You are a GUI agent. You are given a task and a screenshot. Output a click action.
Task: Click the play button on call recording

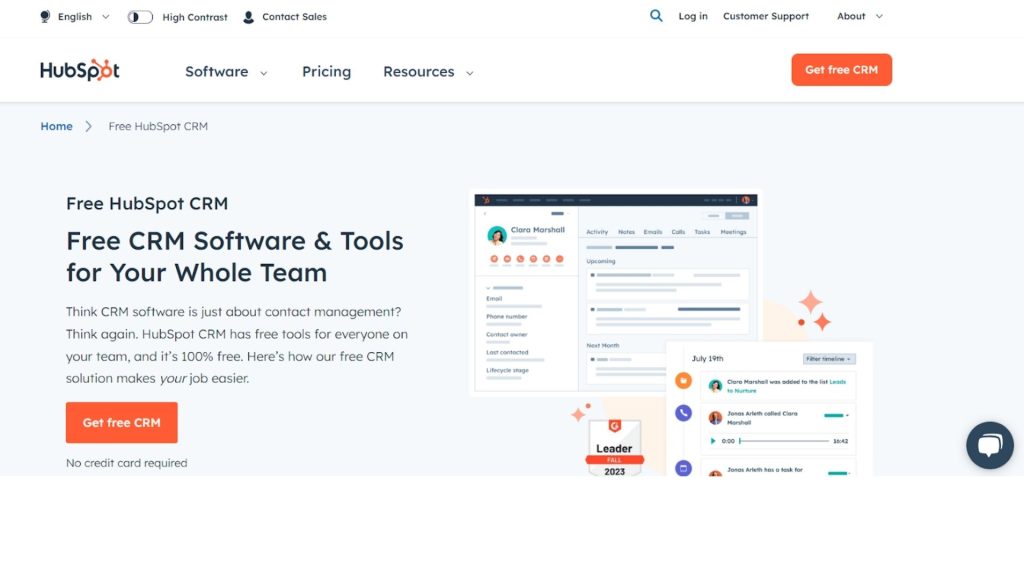[712, 441]
